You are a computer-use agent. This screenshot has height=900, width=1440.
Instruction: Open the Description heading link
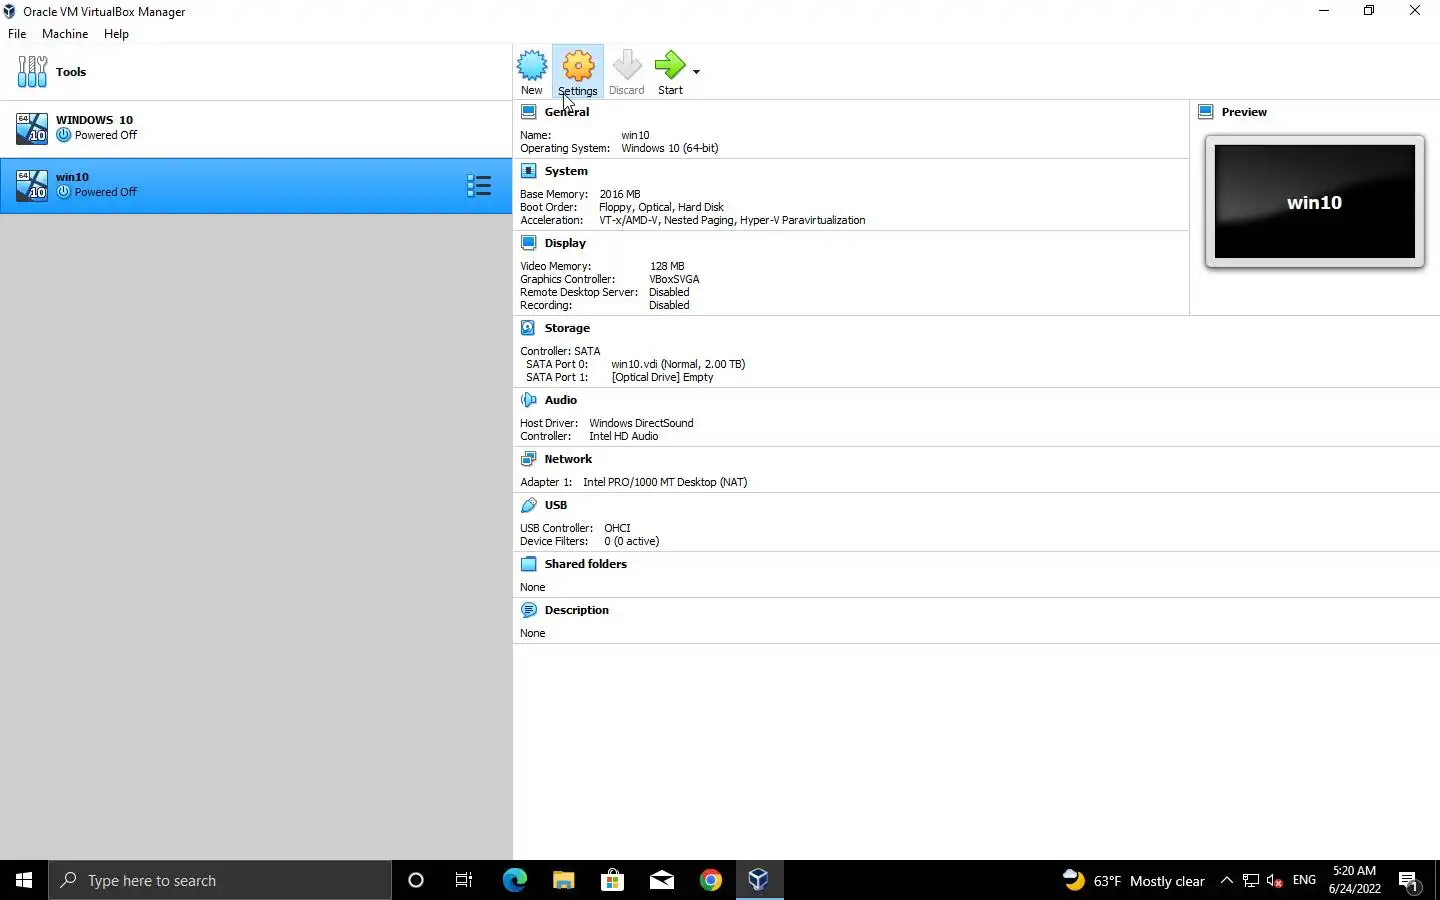(x=577, y=610)
